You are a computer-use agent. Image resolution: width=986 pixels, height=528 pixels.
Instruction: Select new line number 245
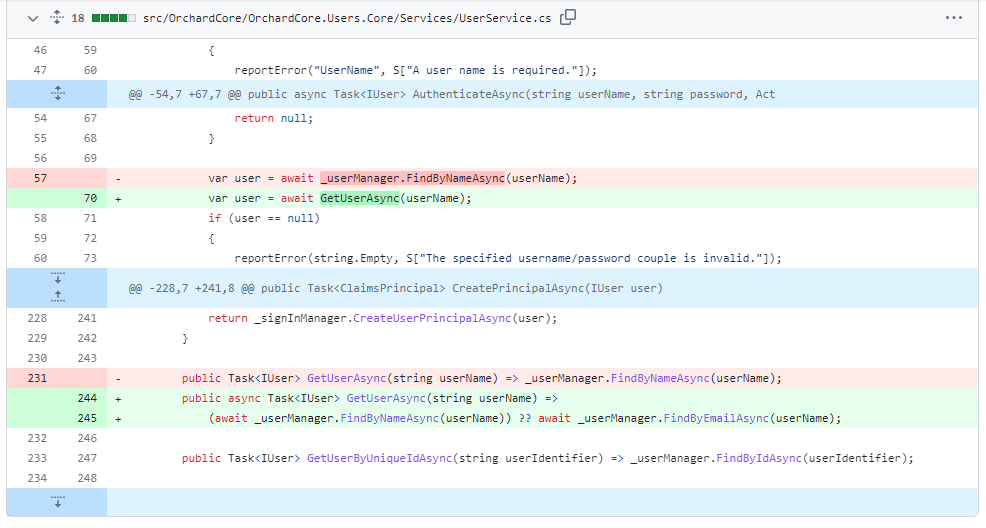point(87,419)
